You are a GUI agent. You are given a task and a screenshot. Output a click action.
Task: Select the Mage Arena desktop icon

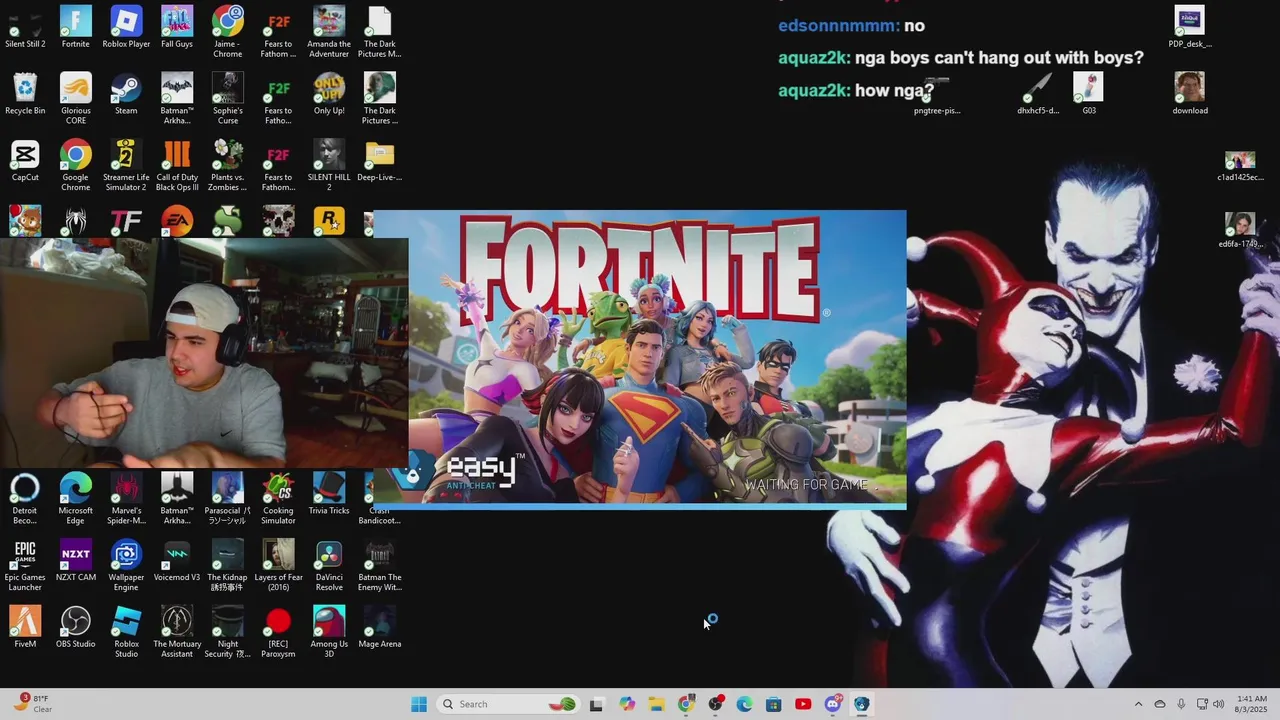pyautogui.click(x=380, y=627)
